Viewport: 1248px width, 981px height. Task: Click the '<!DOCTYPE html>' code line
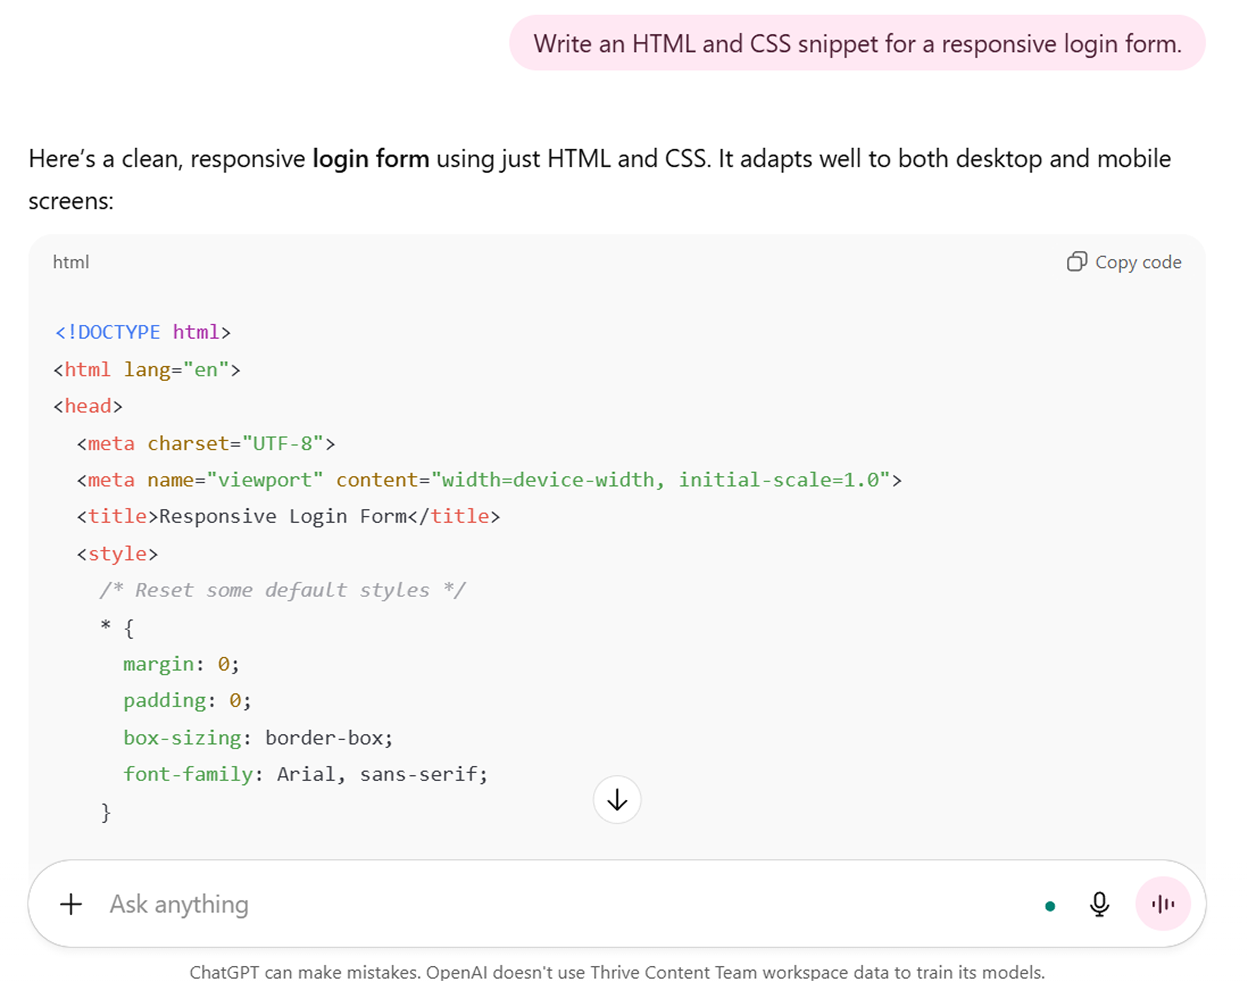140,331
